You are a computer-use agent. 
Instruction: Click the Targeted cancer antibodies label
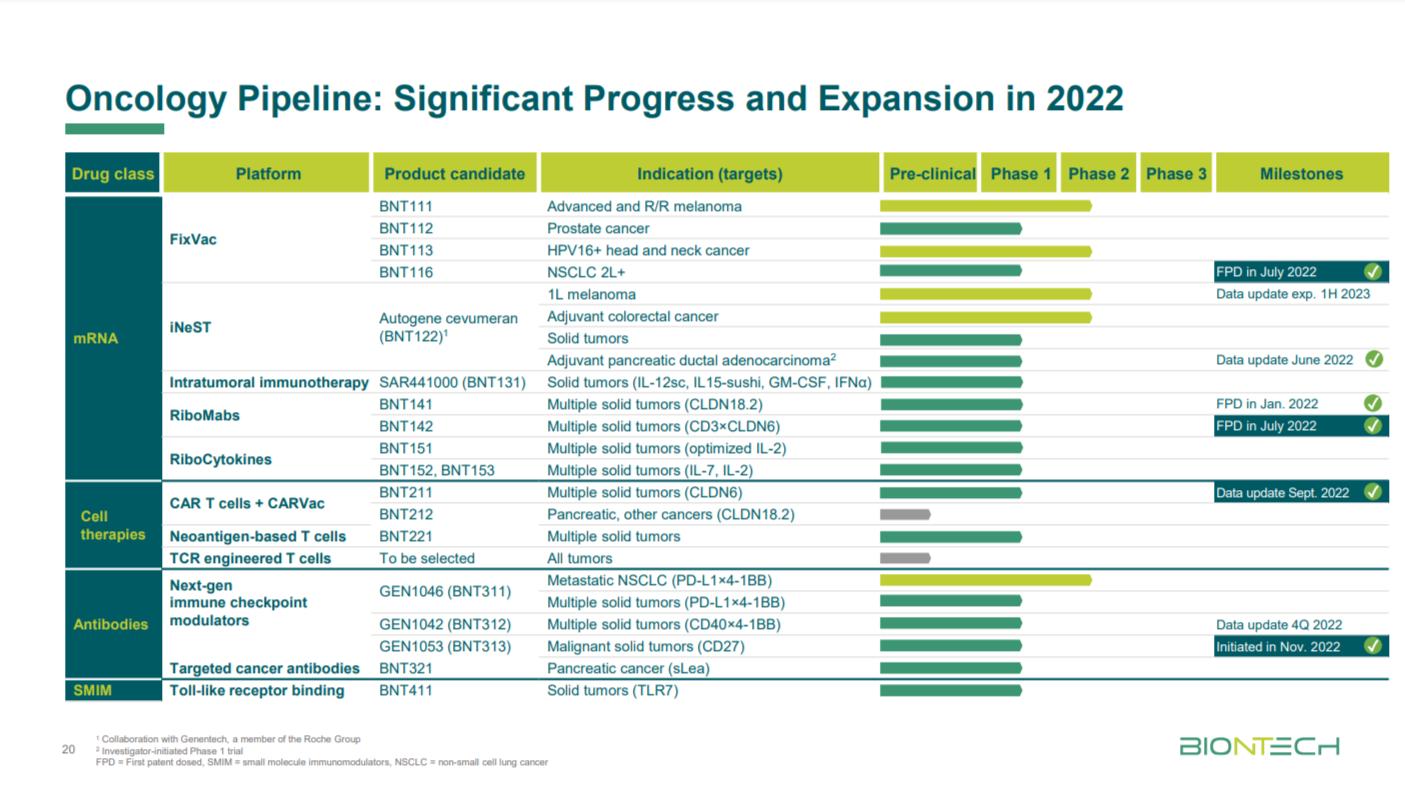click(264, 668)
